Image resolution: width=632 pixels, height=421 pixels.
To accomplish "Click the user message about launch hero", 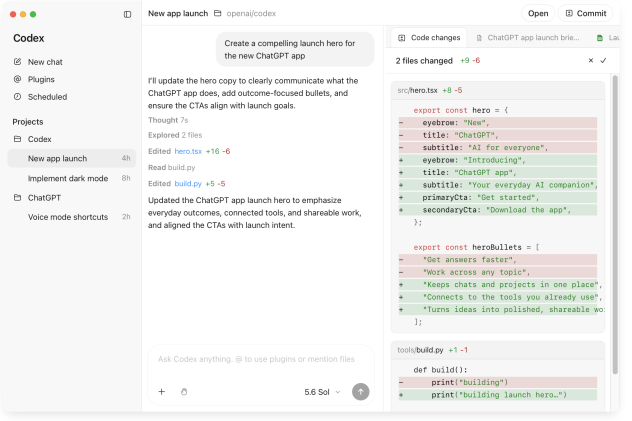I will coord(295,49).
